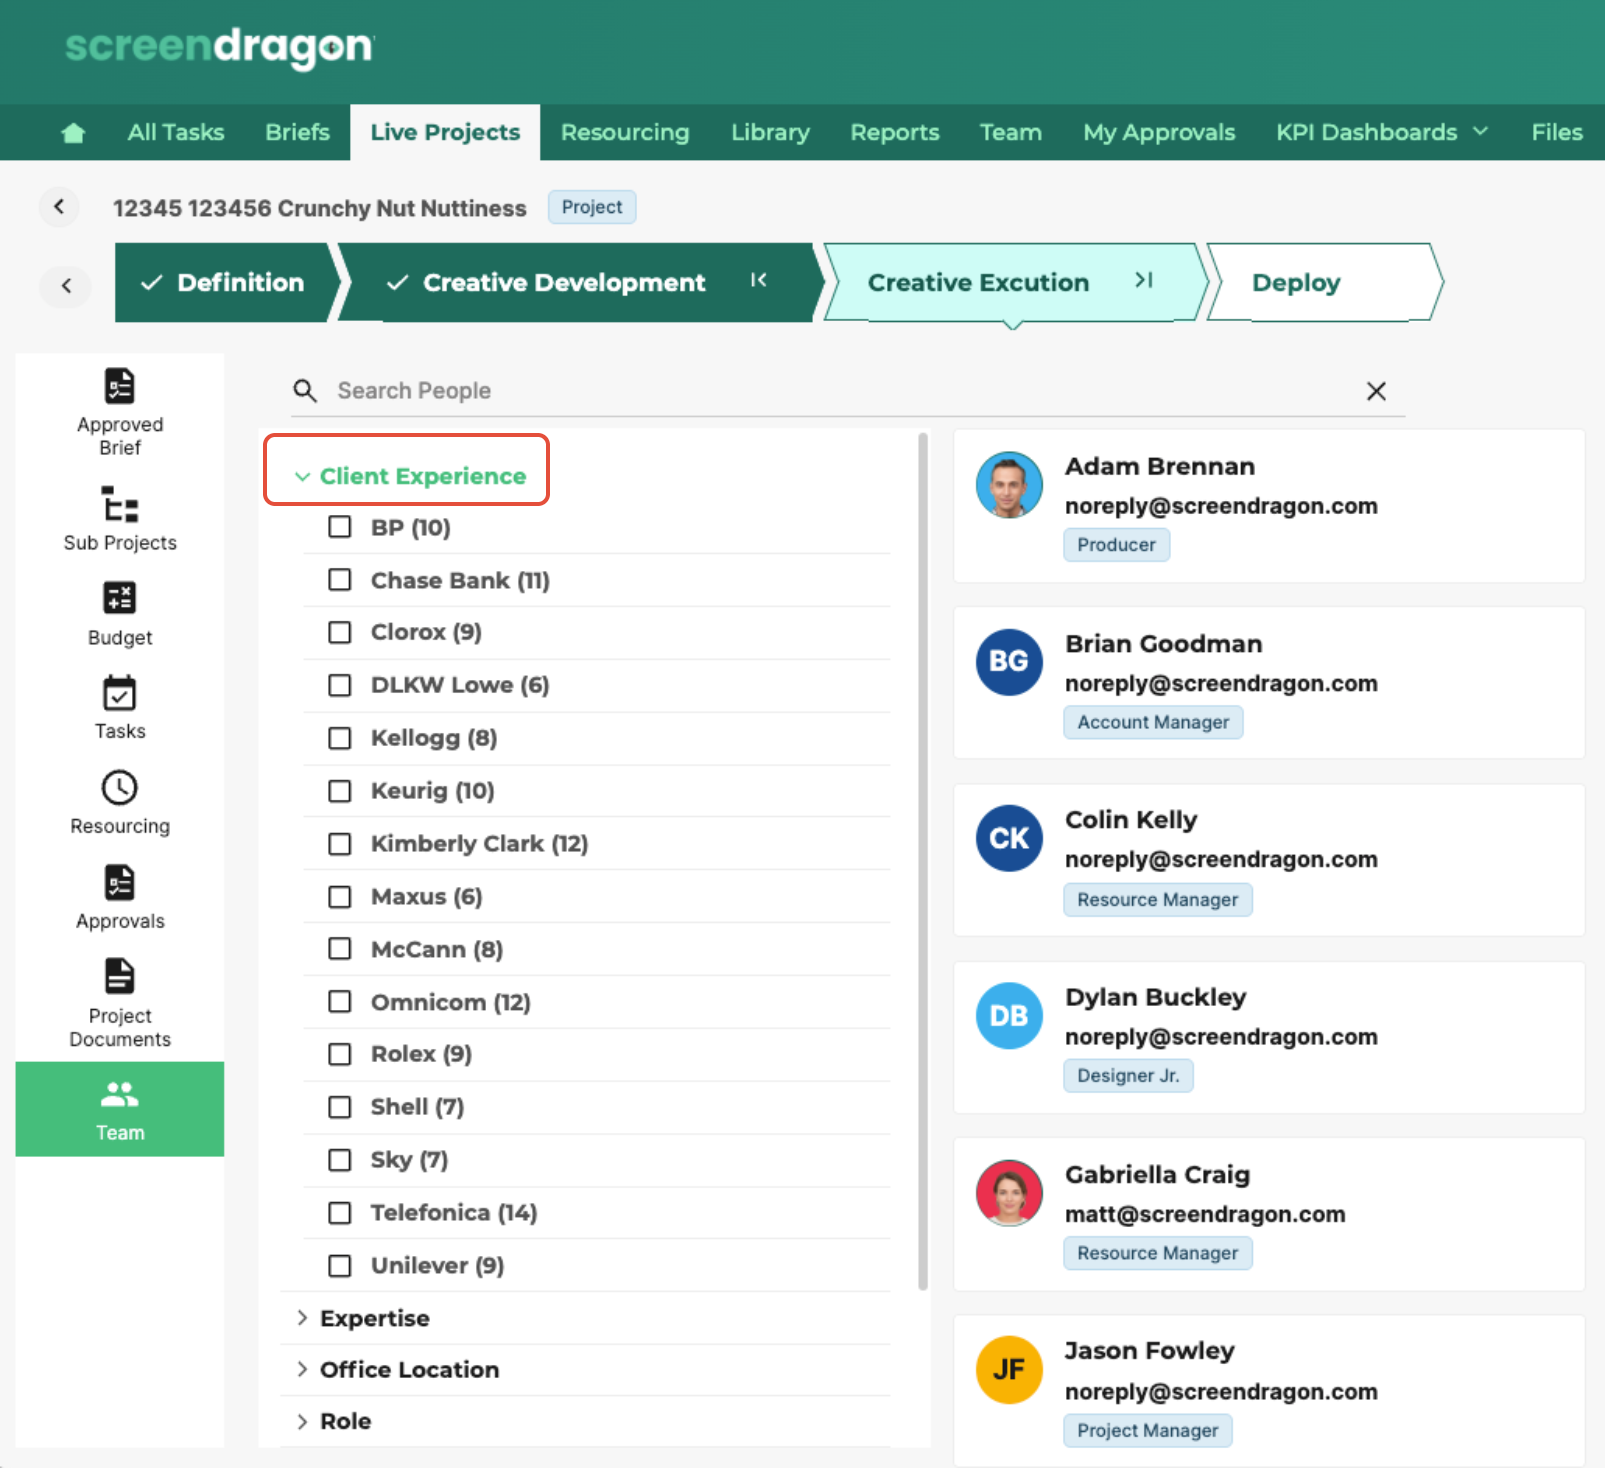Image resolution: width=1605 pixels, height=1468 pixels.
Task: Check the Chase Bank (11) checkbox
Action: click(x=340, y=580)
